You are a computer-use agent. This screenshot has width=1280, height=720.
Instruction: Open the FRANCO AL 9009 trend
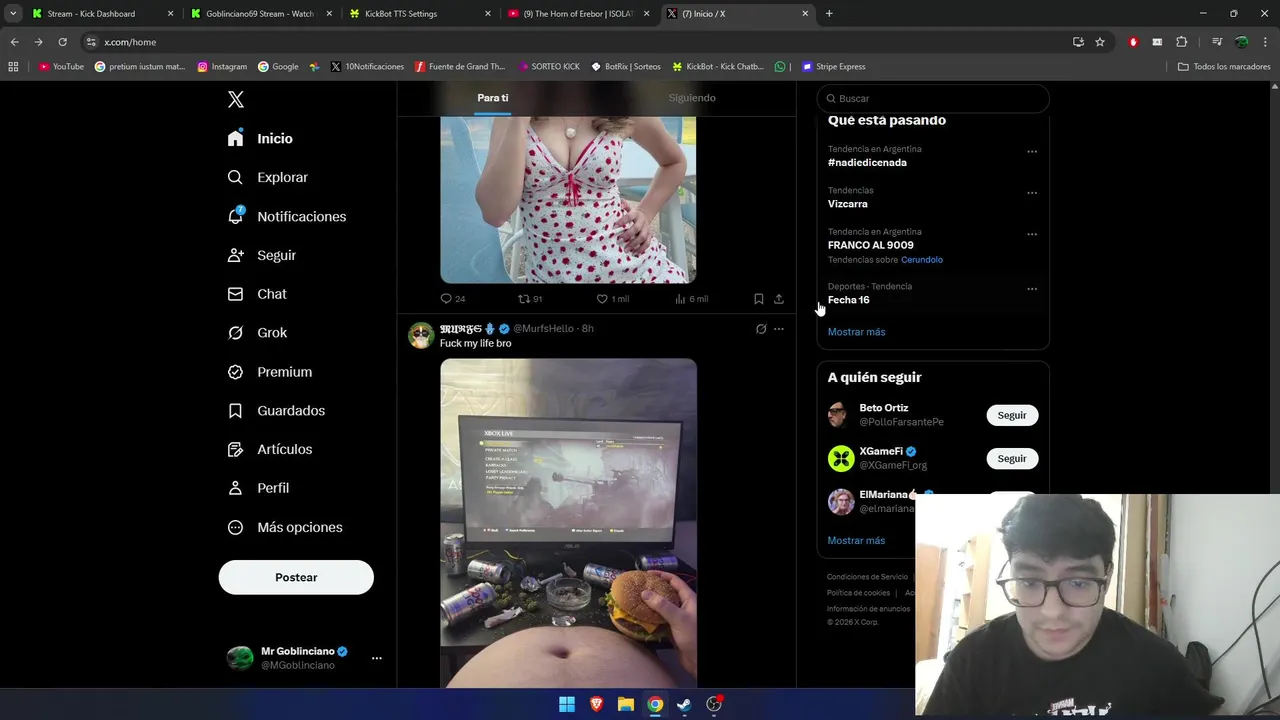pyautogui.click(x=870, y=245)
